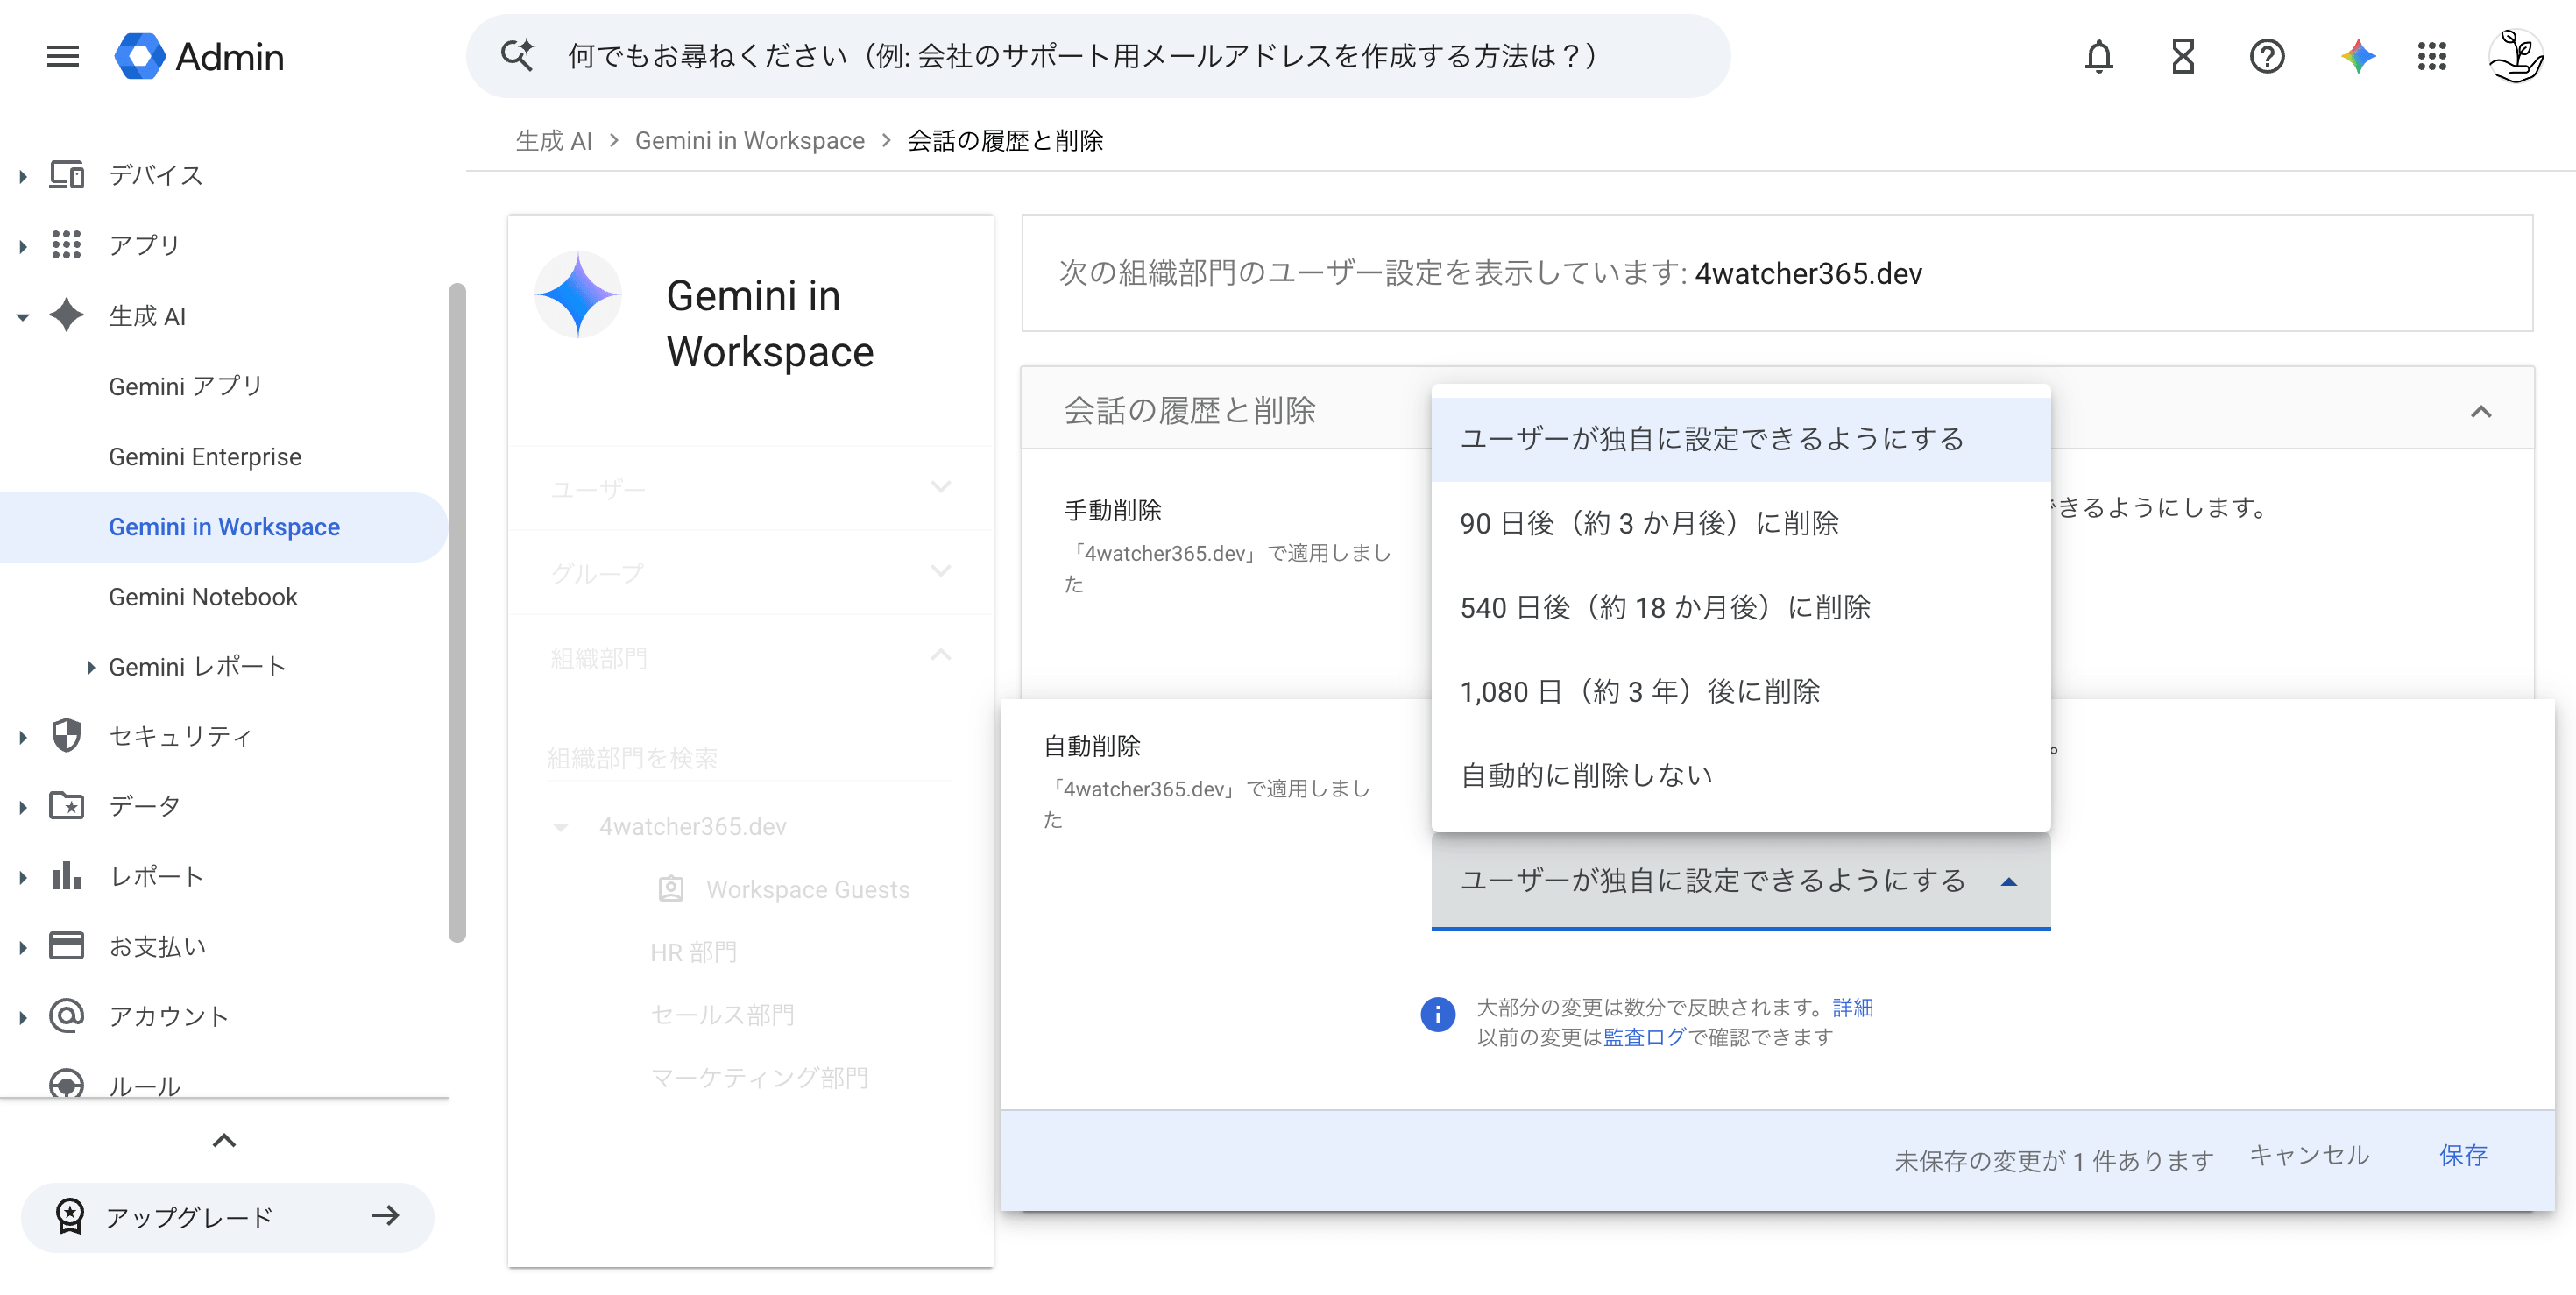Open Gemini Notebook in sidebar
The width and height of the screenshot is (2576, 1295).
[203, 596]
